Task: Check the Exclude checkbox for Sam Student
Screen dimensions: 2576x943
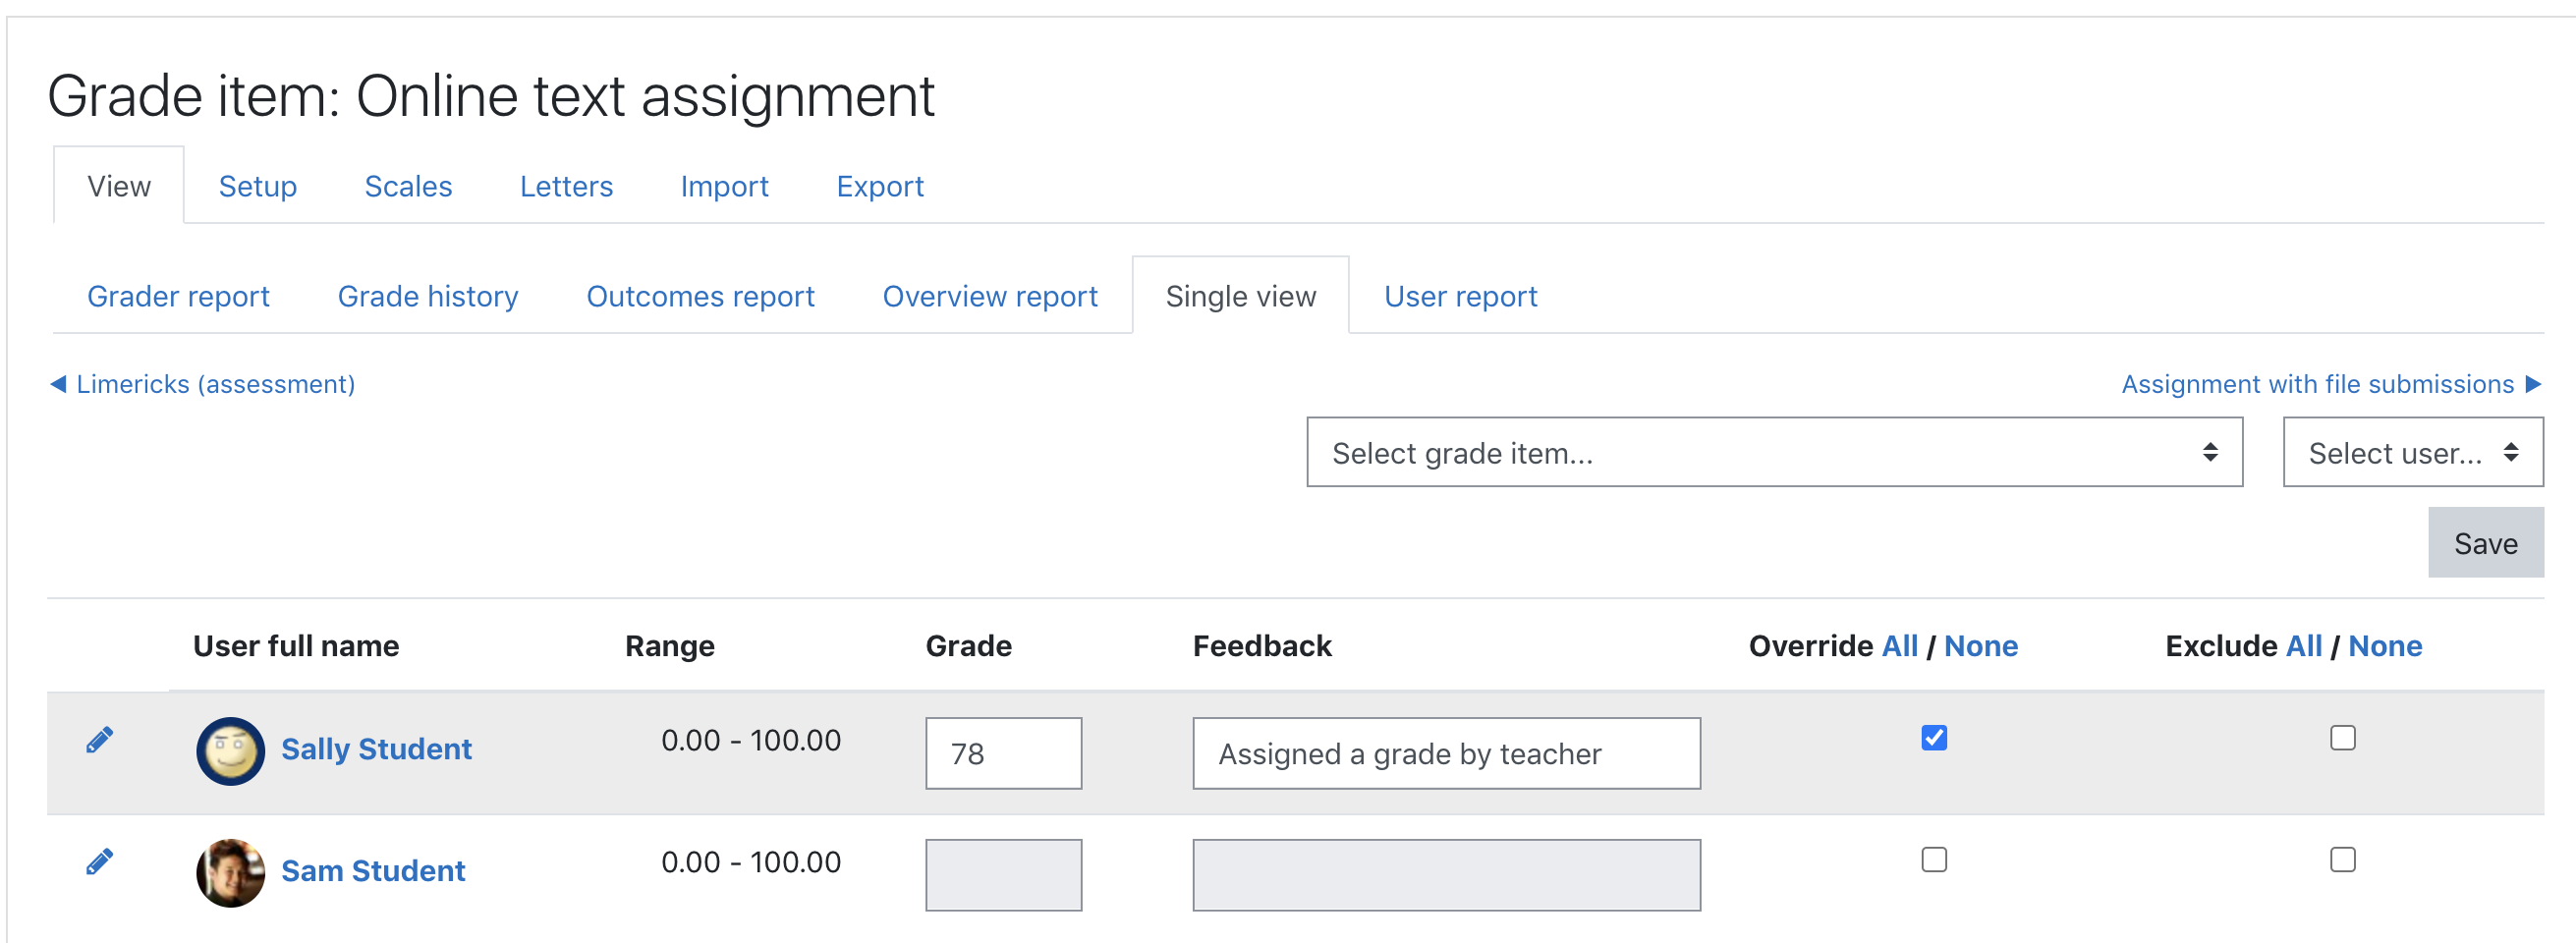Action: [x=2342, y=860]
